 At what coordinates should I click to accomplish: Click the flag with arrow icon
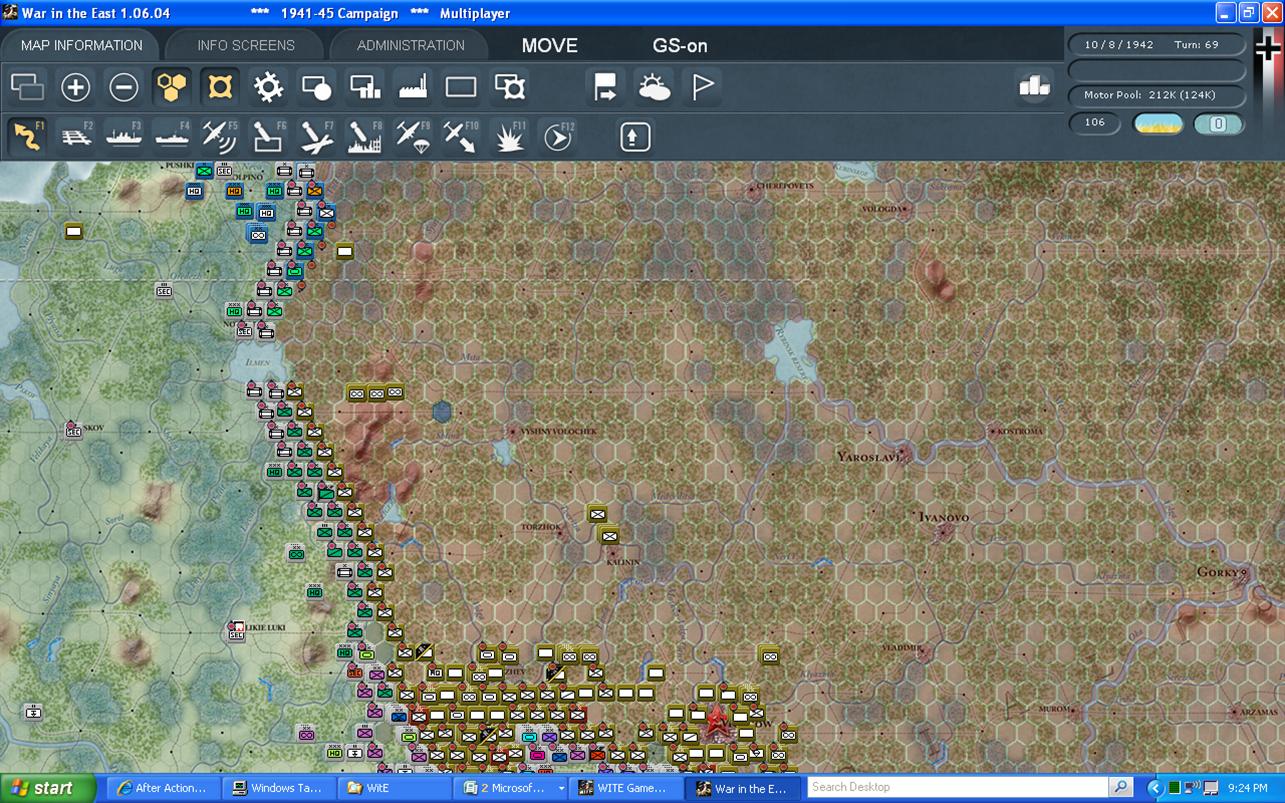pos(605,87)
